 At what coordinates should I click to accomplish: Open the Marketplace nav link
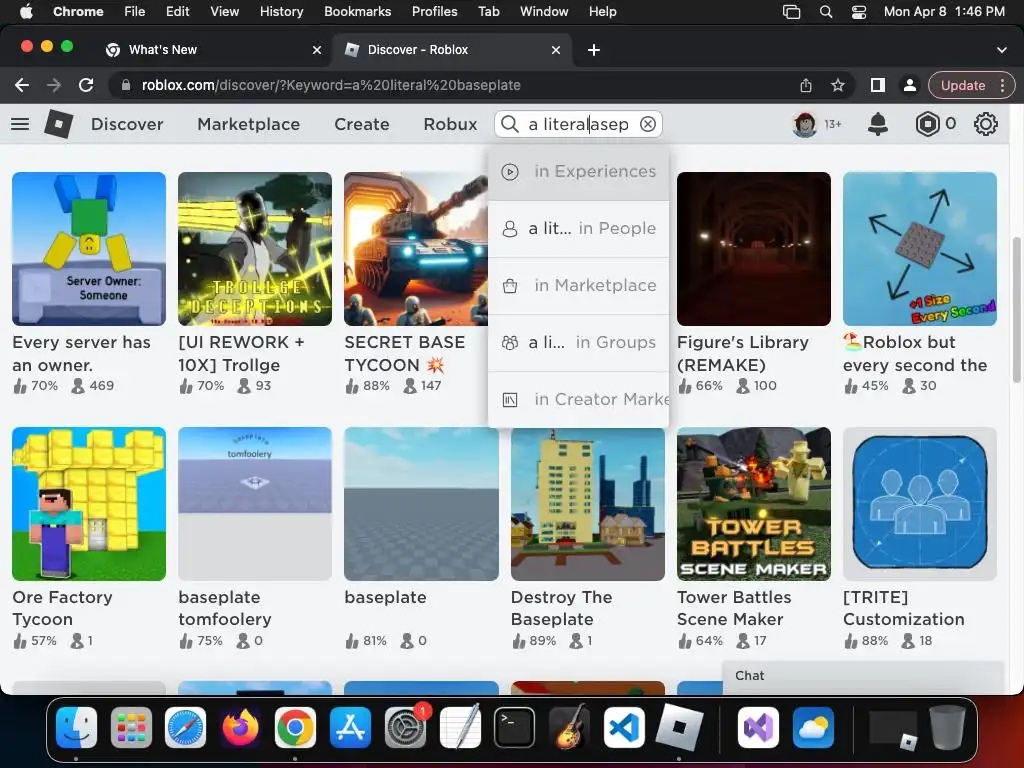pos(249,124)
